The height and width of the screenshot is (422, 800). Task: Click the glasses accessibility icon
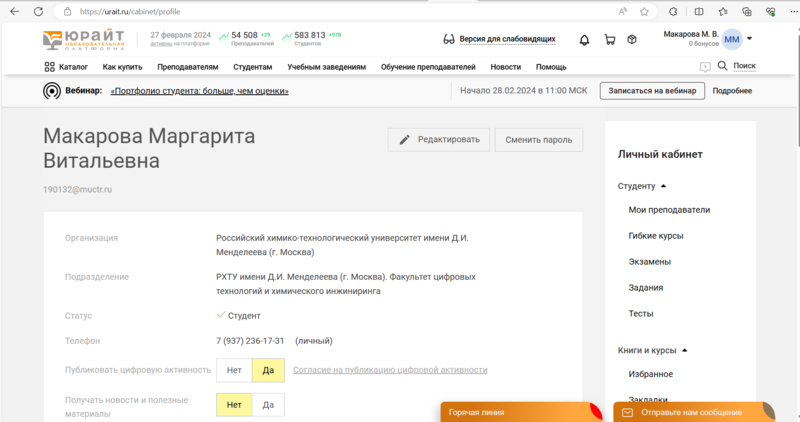pos(448,39)
